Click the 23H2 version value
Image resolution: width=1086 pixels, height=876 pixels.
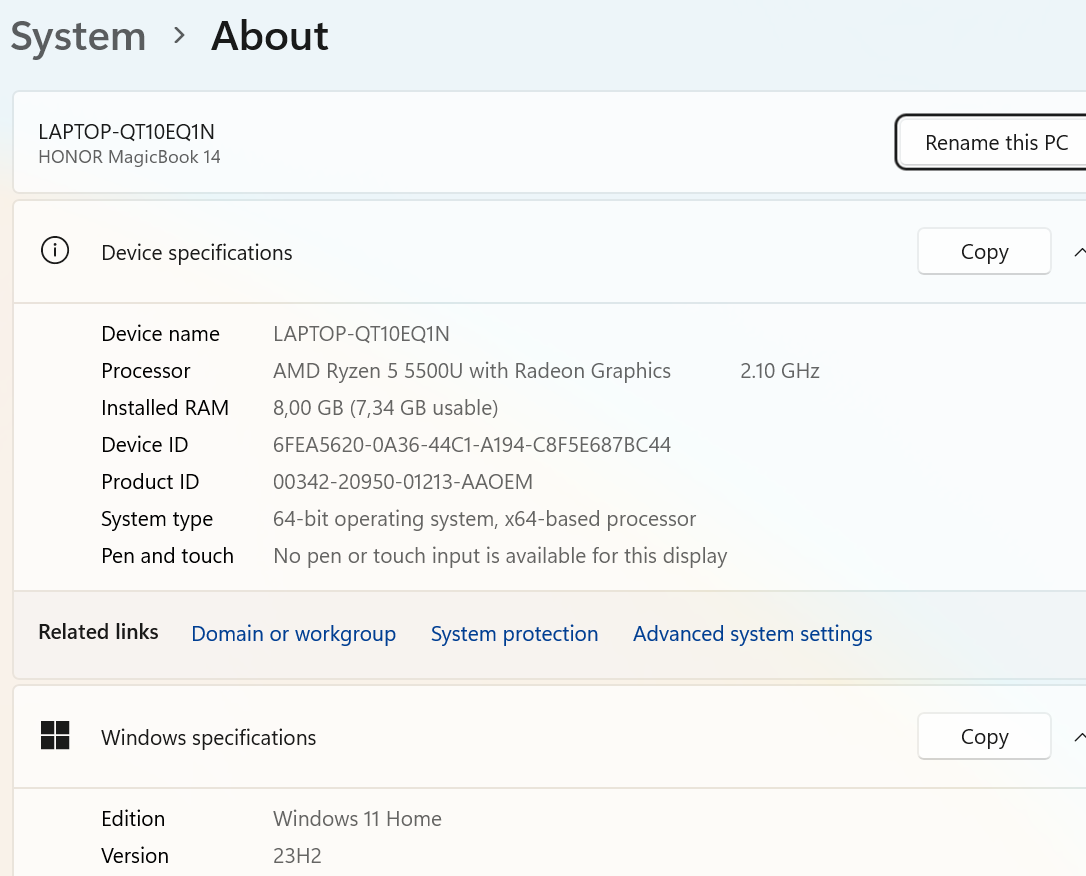point(297,856)
